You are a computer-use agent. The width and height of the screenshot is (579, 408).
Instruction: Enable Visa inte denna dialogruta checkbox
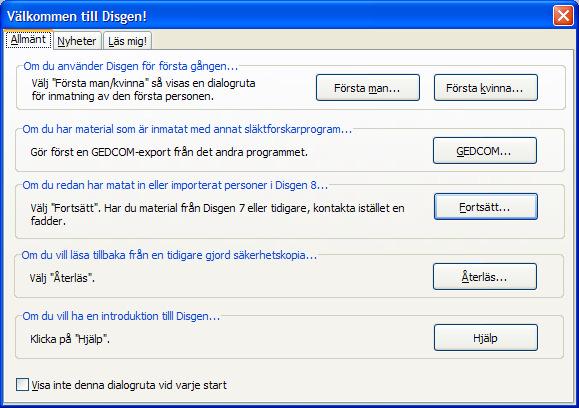(22, 385)
